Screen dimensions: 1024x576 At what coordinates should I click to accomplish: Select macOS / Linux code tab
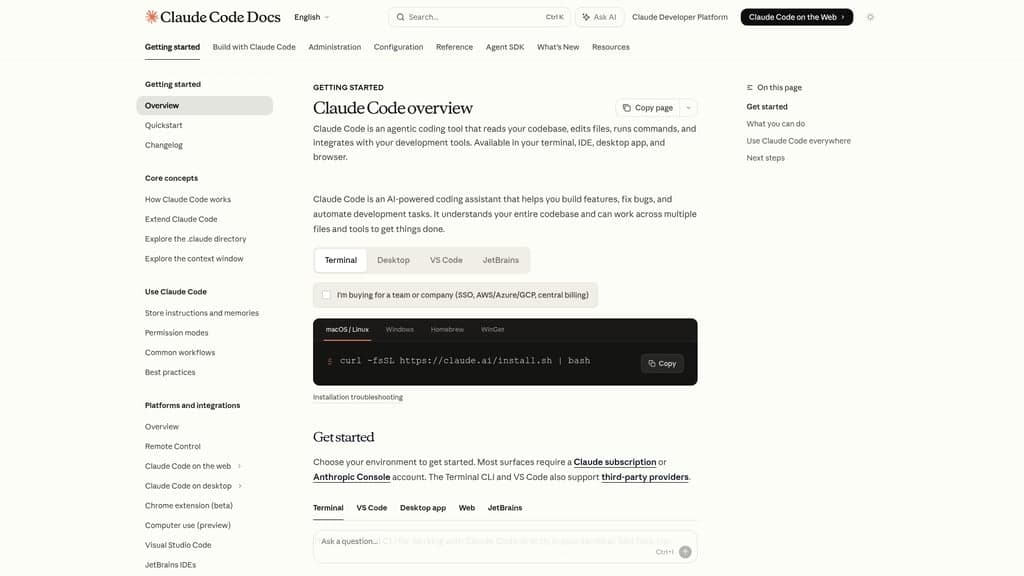click(x=347, y=330)
